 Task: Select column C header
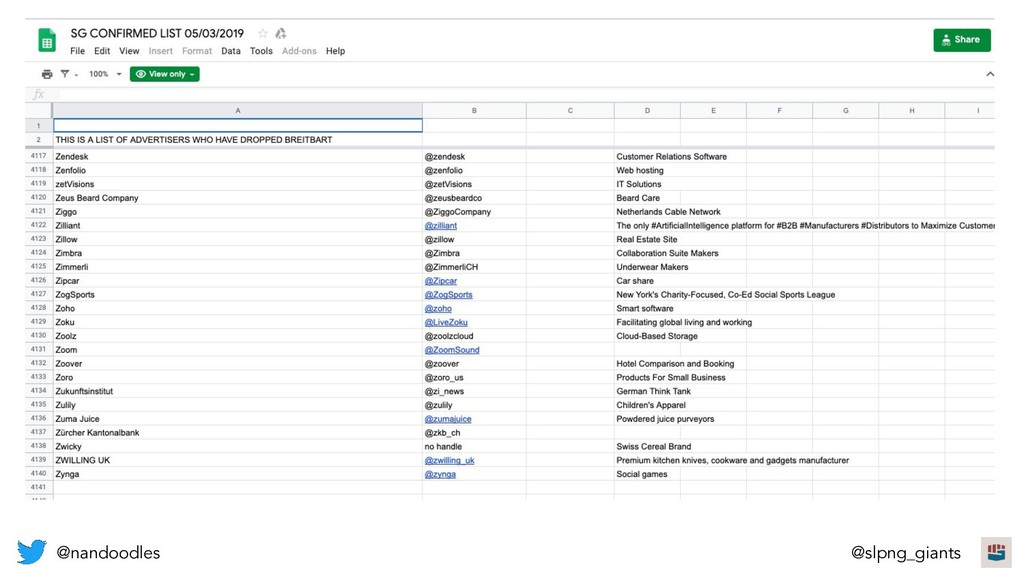(570, 111)
